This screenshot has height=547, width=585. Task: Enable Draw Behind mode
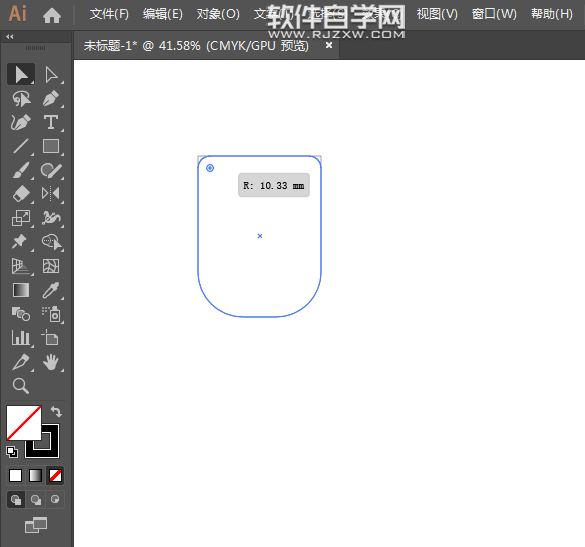click(x=36, y=500)
